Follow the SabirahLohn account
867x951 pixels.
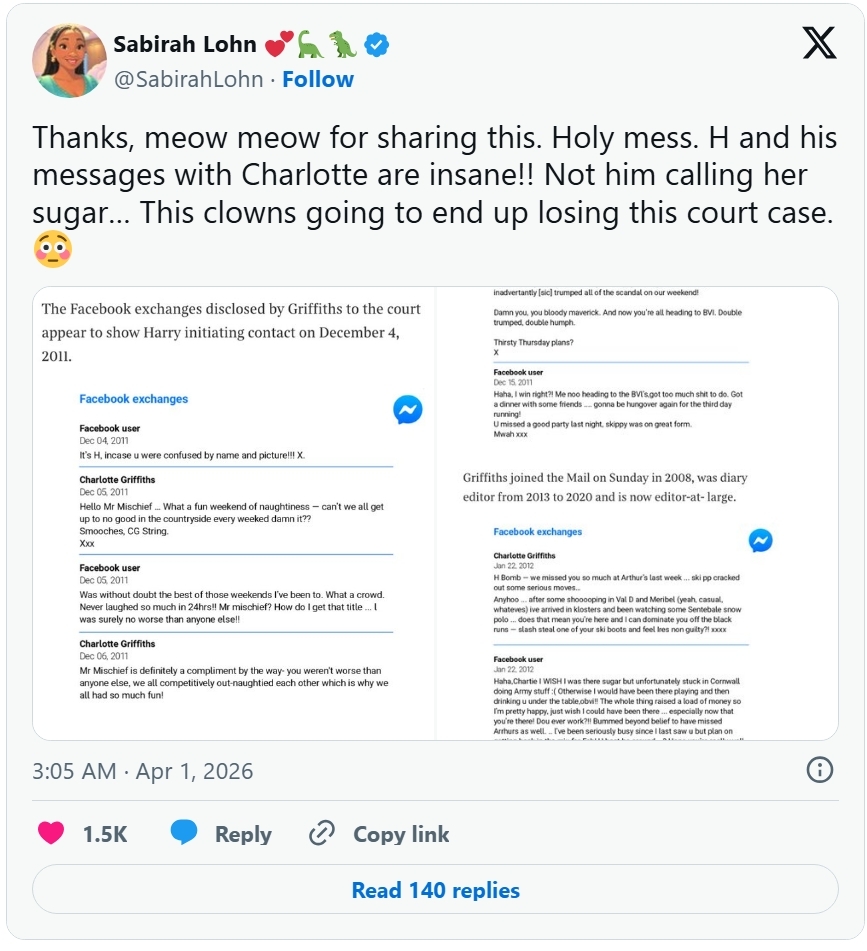[x=318, y=79]
